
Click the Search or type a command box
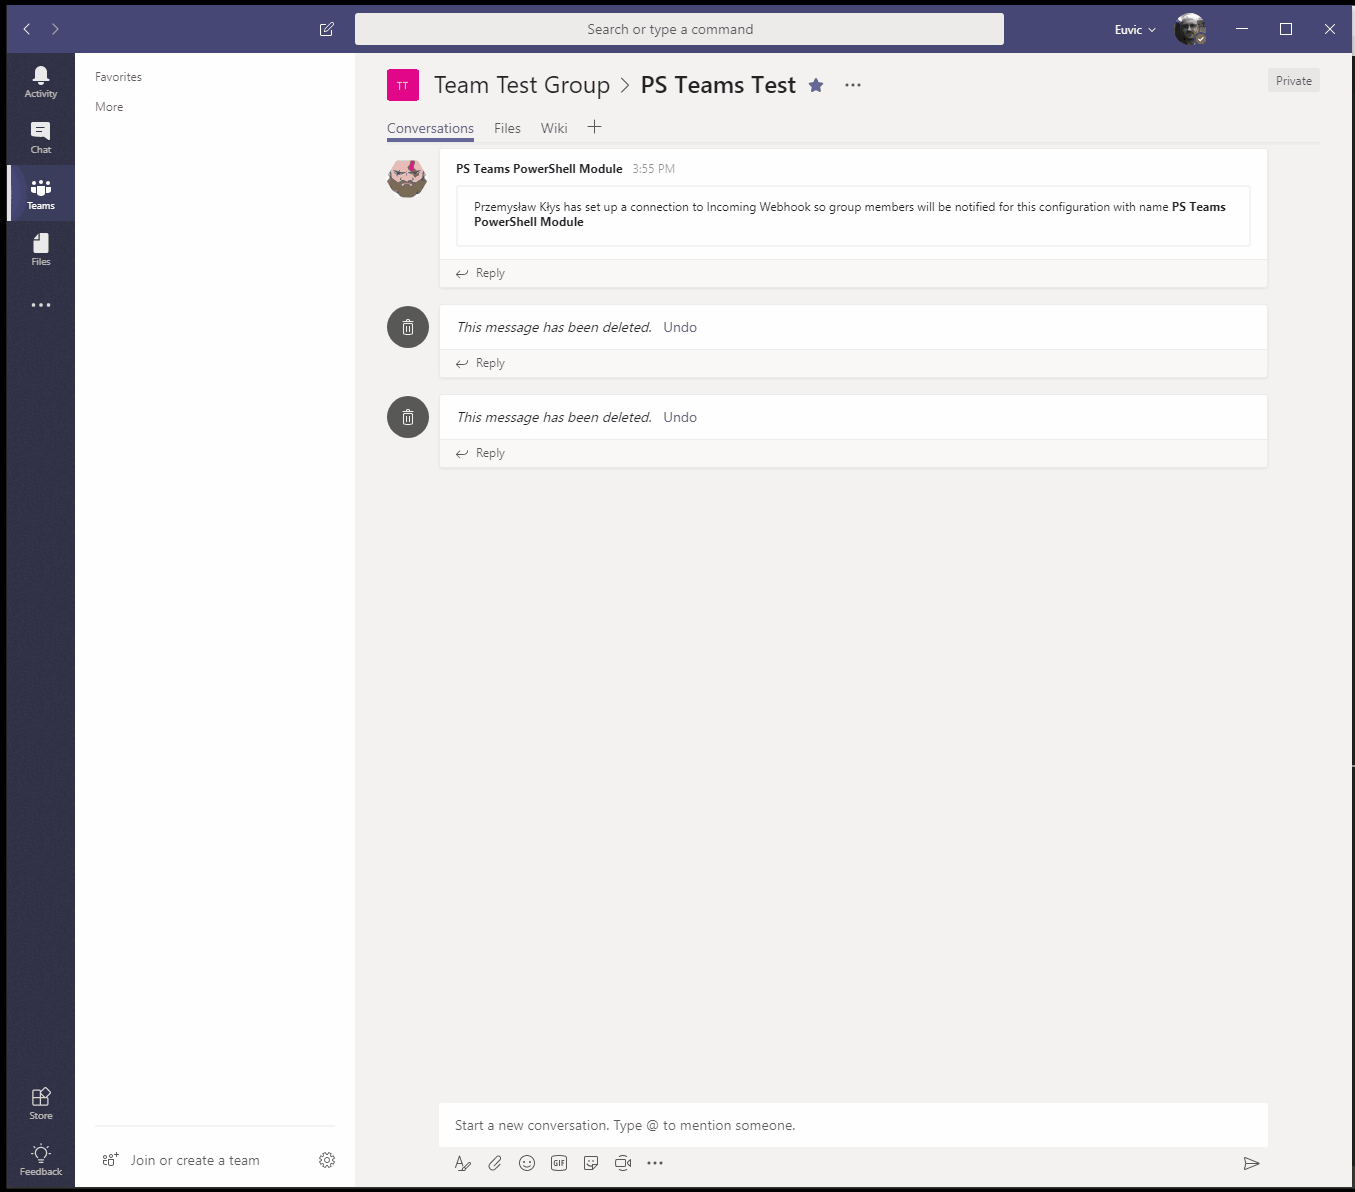679,29
